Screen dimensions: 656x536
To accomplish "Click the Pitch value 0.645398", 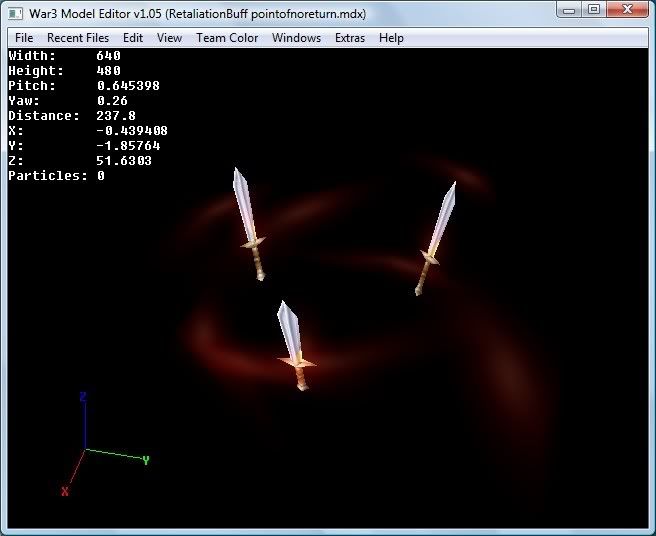I will tap(128, 86).
